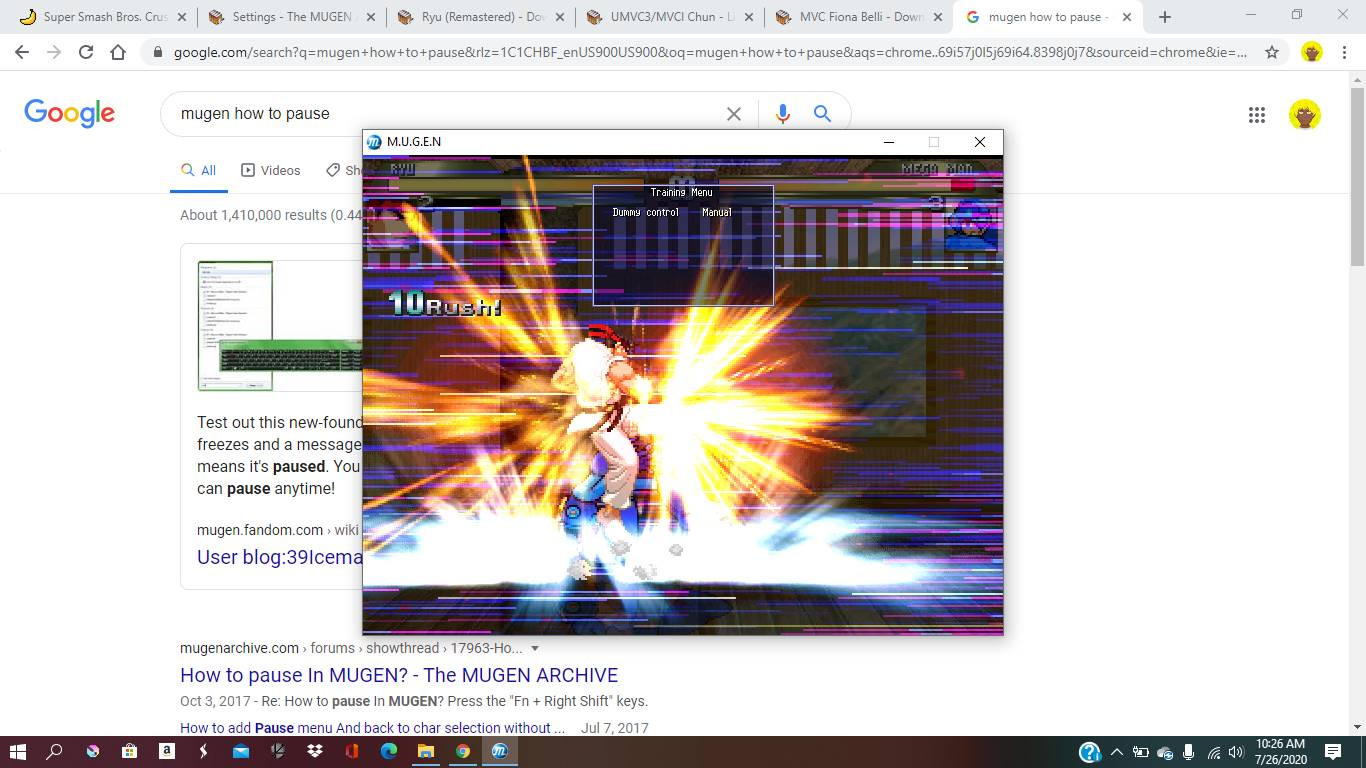Open How to pause In MUGEN? link
This screenshot has height=768, width=1366.
point(399,675)
